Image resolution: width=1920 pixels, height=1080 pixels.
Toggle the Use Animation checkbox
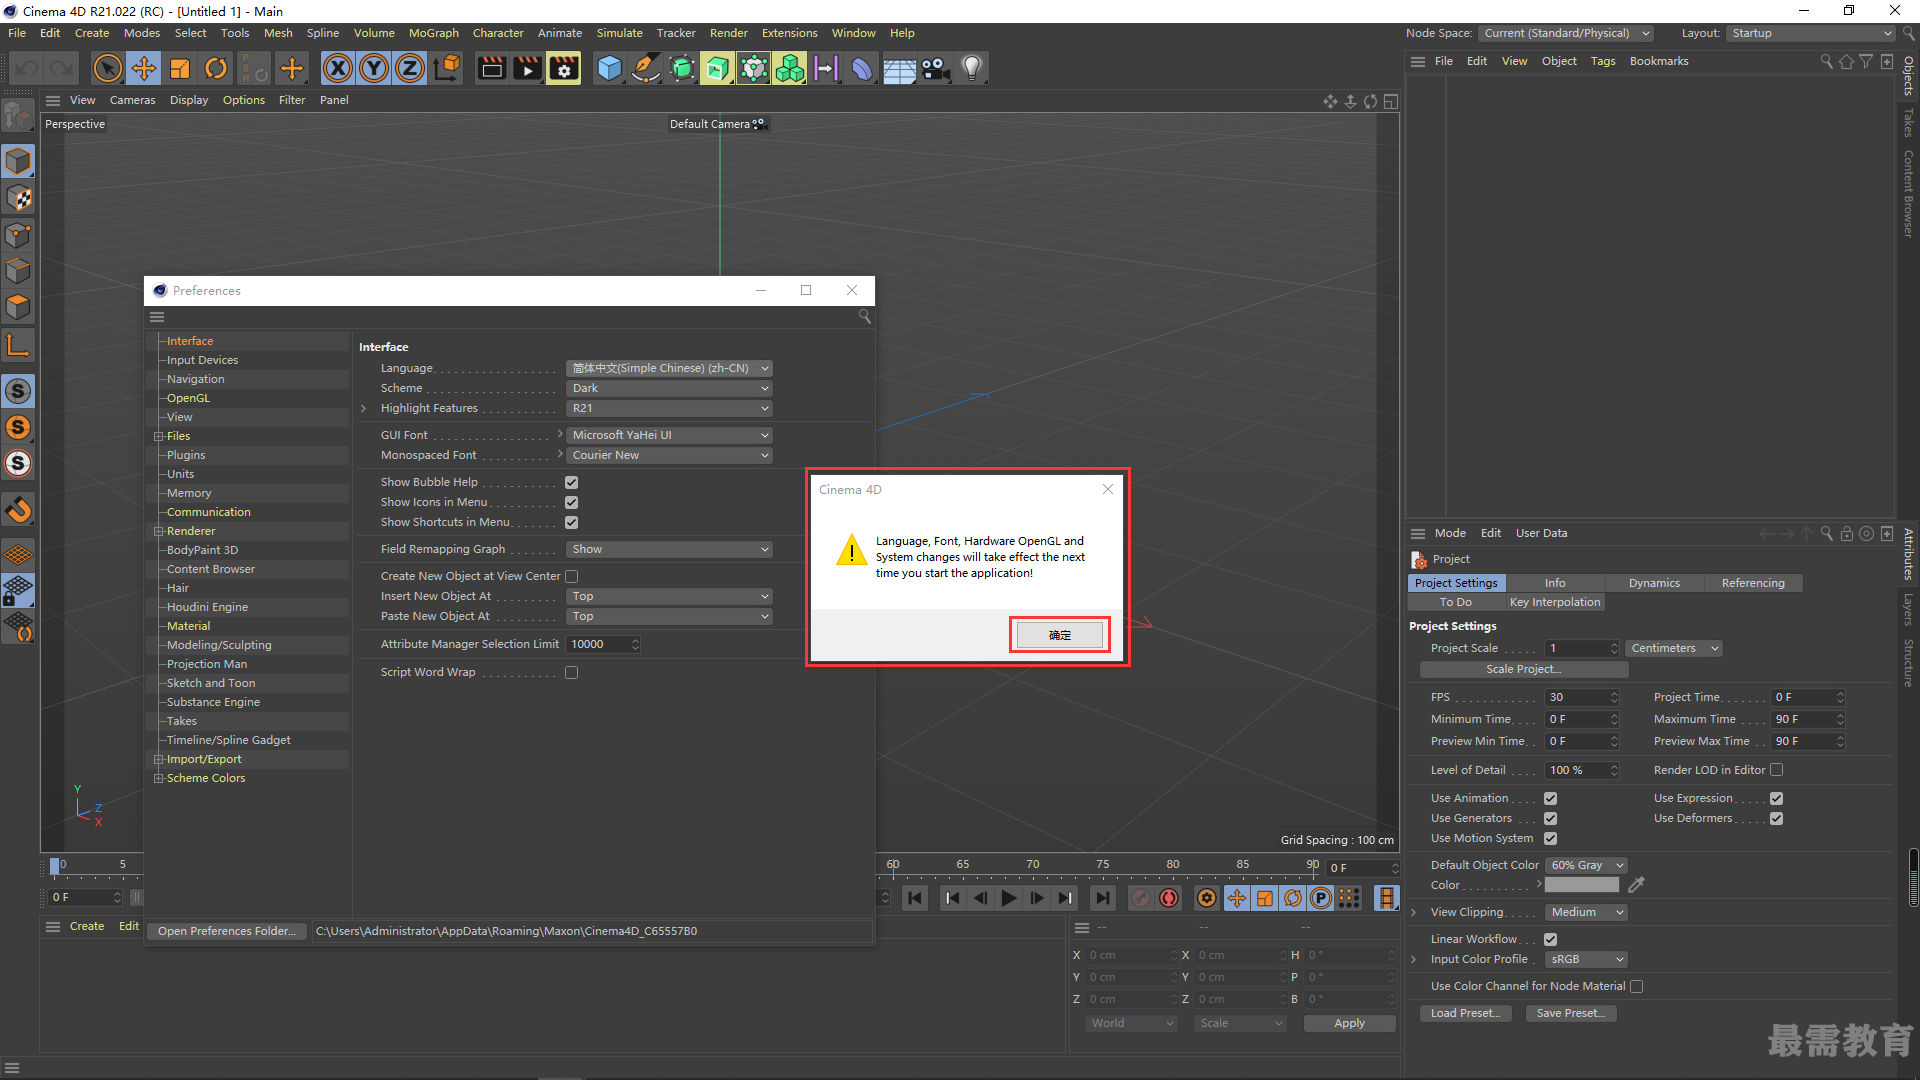pyautogui.click(x=1551, y=798)
